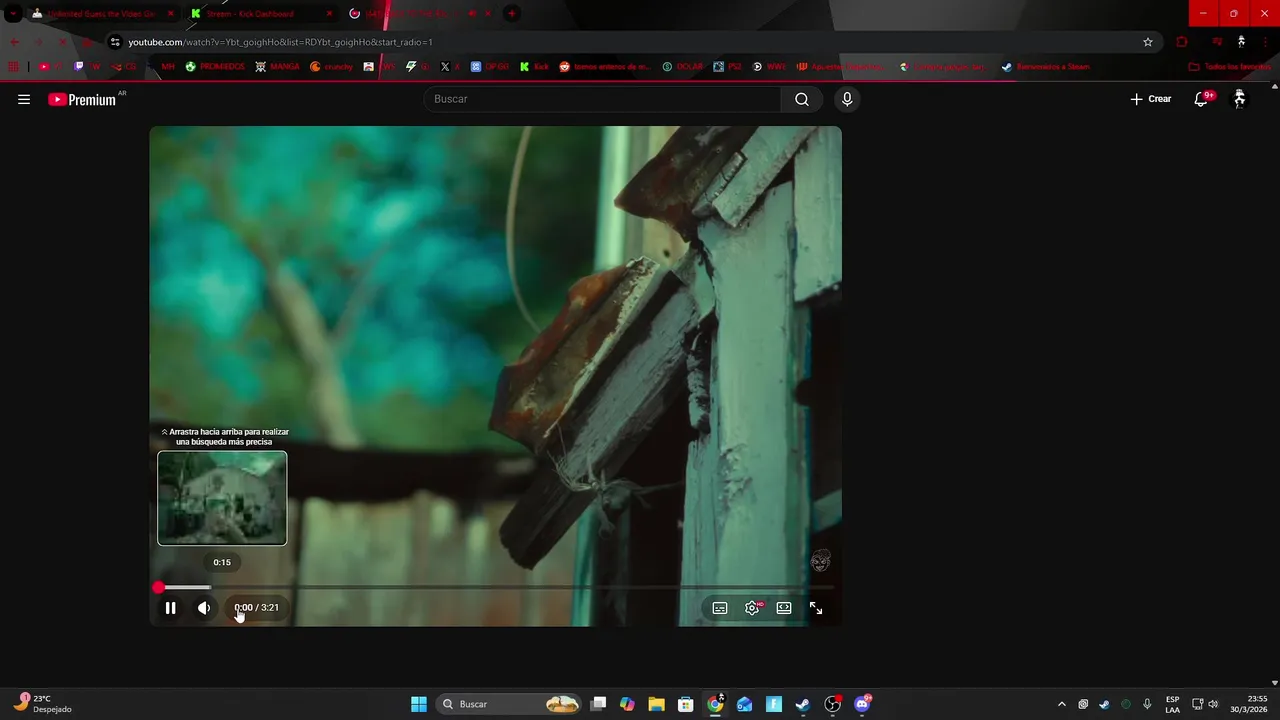Image resolution: width=1280 pixels, height=720 pixels.
Task: Open the ESP LAA language switcher
Action: [1172, 704]
